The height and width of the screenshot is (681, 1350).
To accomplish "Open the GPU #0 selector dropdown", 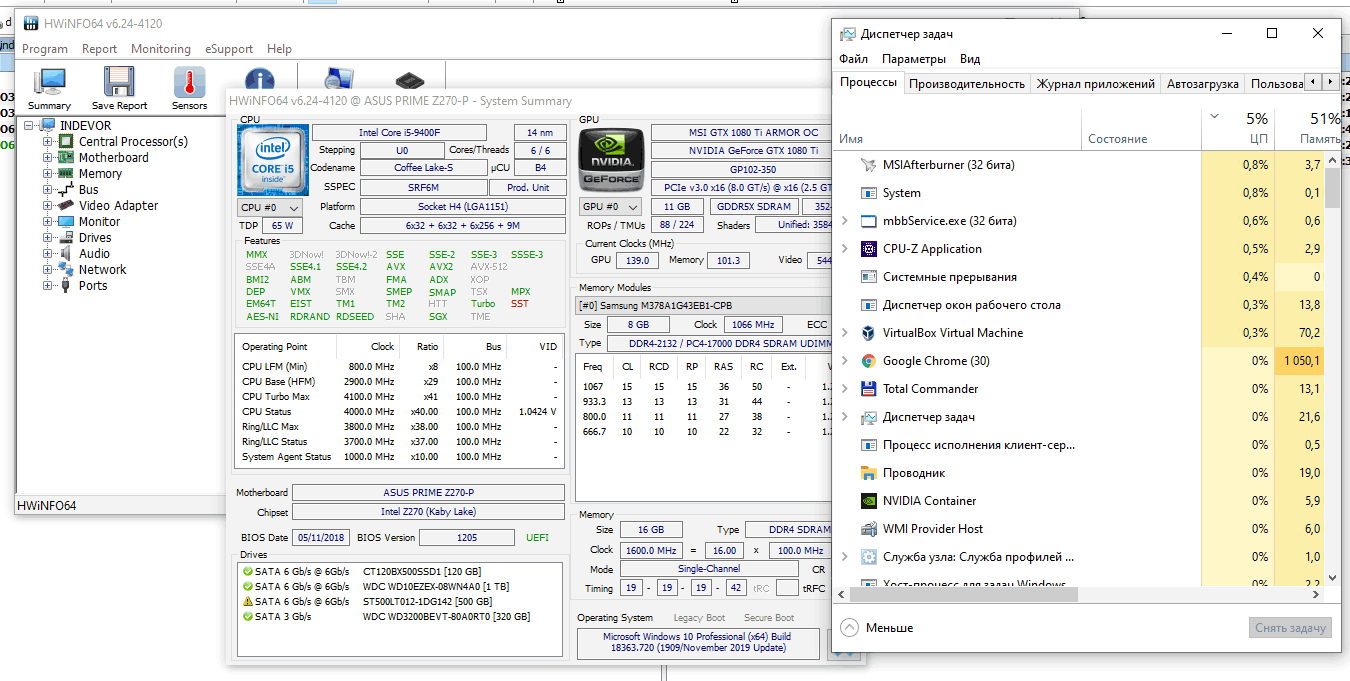I will coord(611,207).
